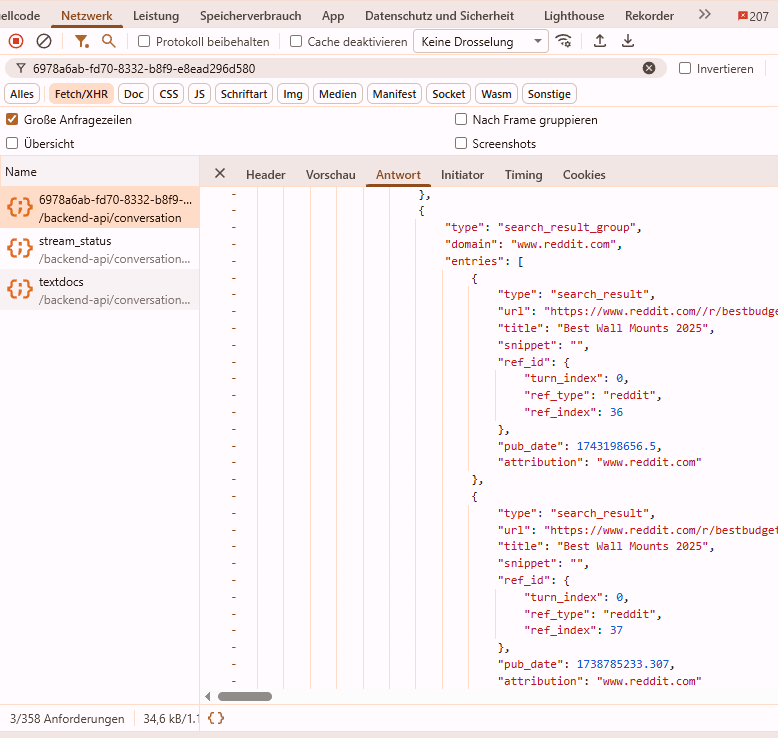This screenshot has height=738, width=778.
Task: Open Speicherverbrauch tab
Action: click(x=251, y=16)
